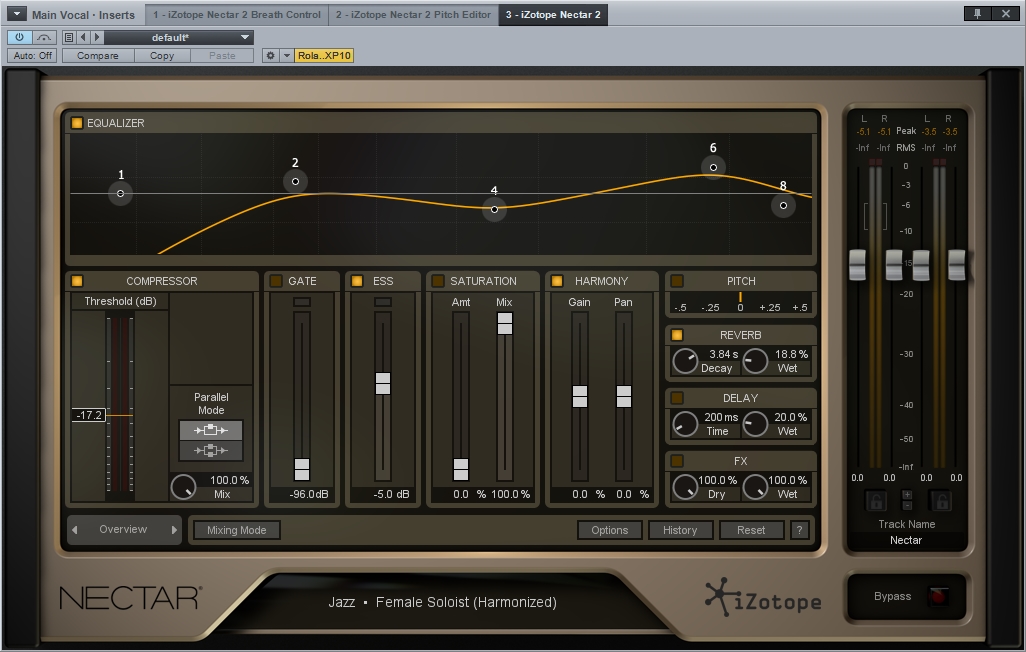The image size is (1026, 652).
Task: Click the Mixing Mode button
Action: pos(237,530)
